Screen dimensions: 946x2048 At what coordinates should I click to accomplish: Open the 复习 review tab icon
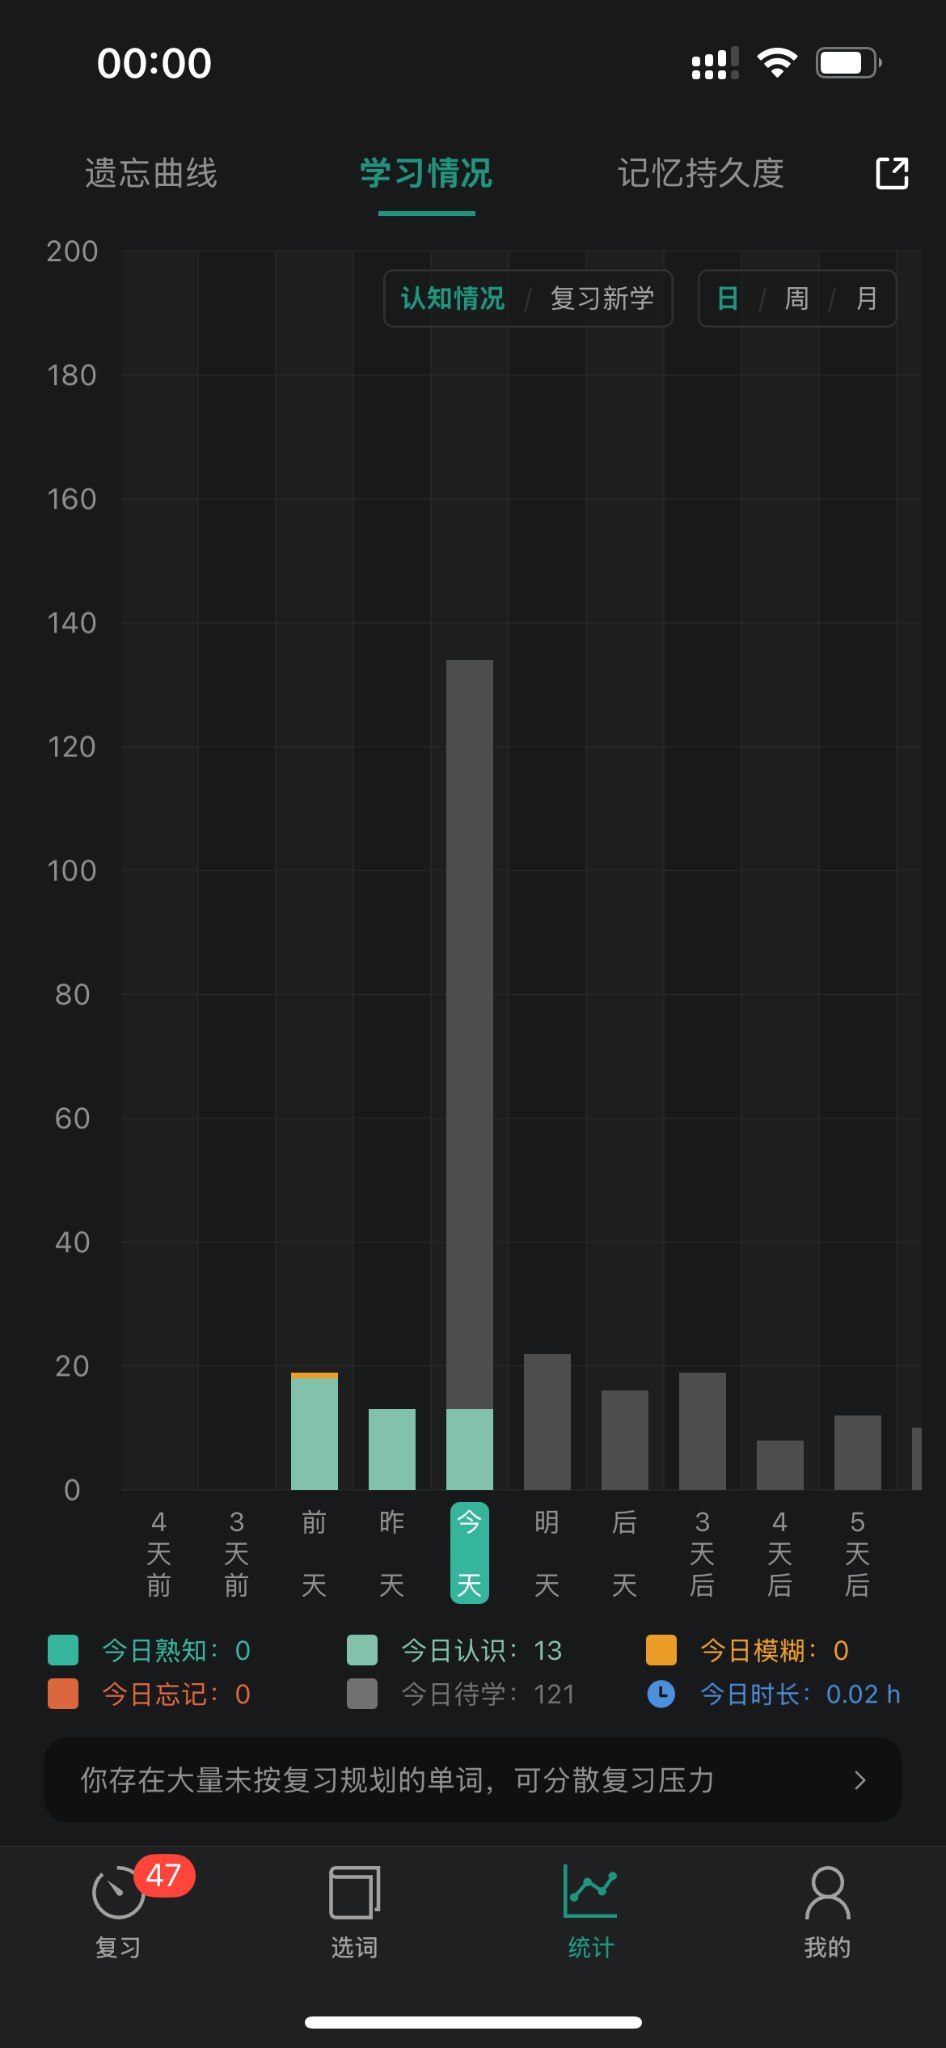tap(118, 1893)
